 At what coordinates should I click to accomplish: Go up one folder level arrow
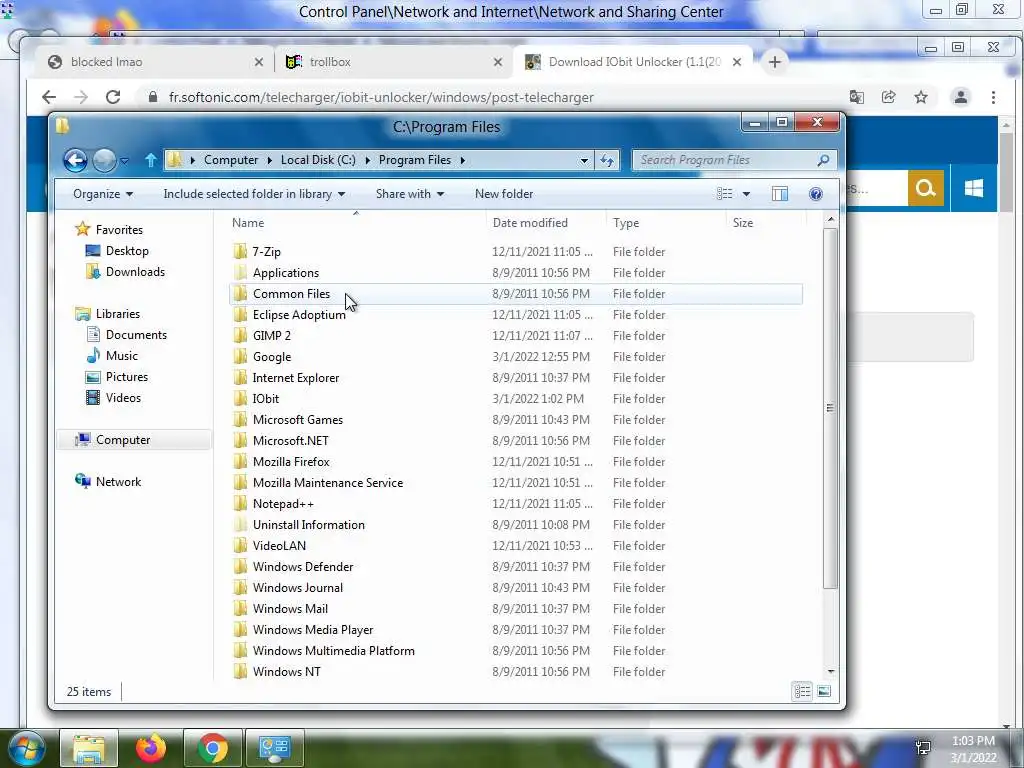tap(151, 160)
